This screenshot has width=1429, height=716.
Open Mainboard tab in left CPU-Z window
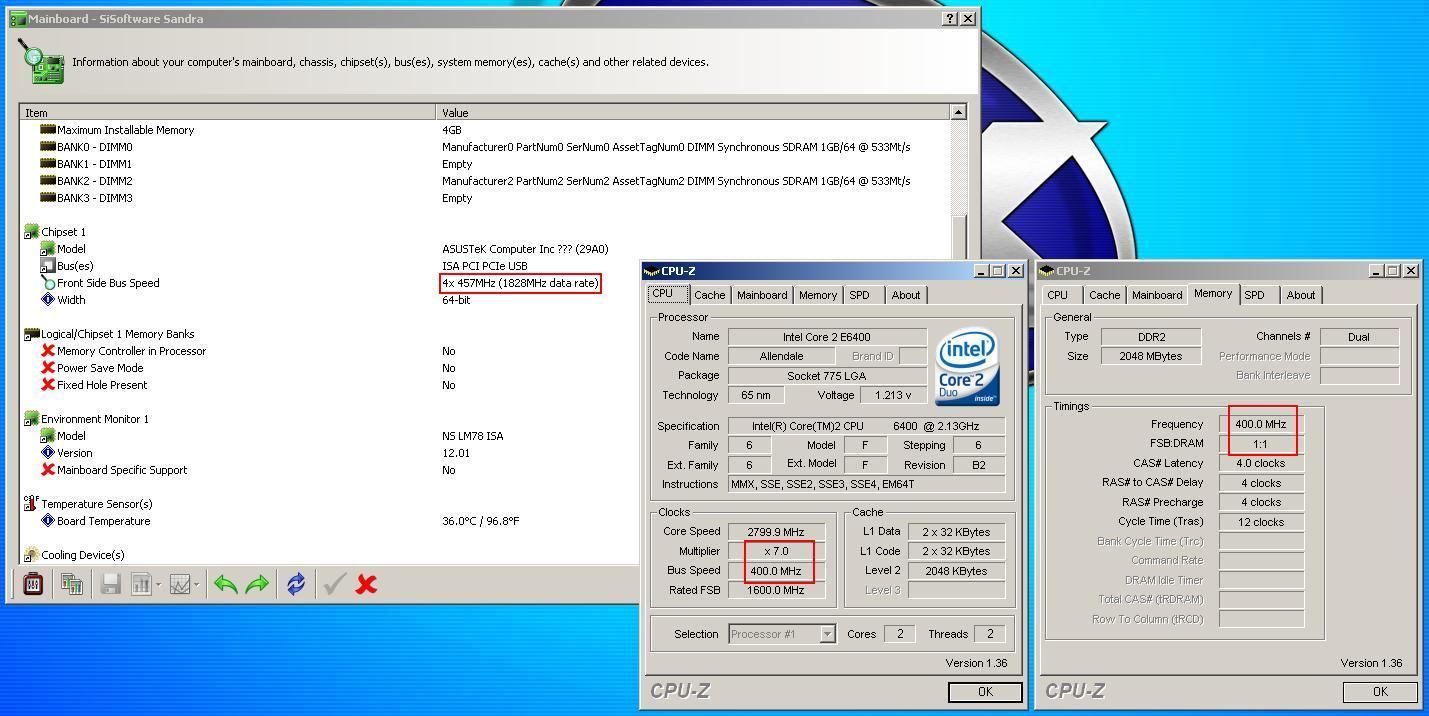click(762, 295)
